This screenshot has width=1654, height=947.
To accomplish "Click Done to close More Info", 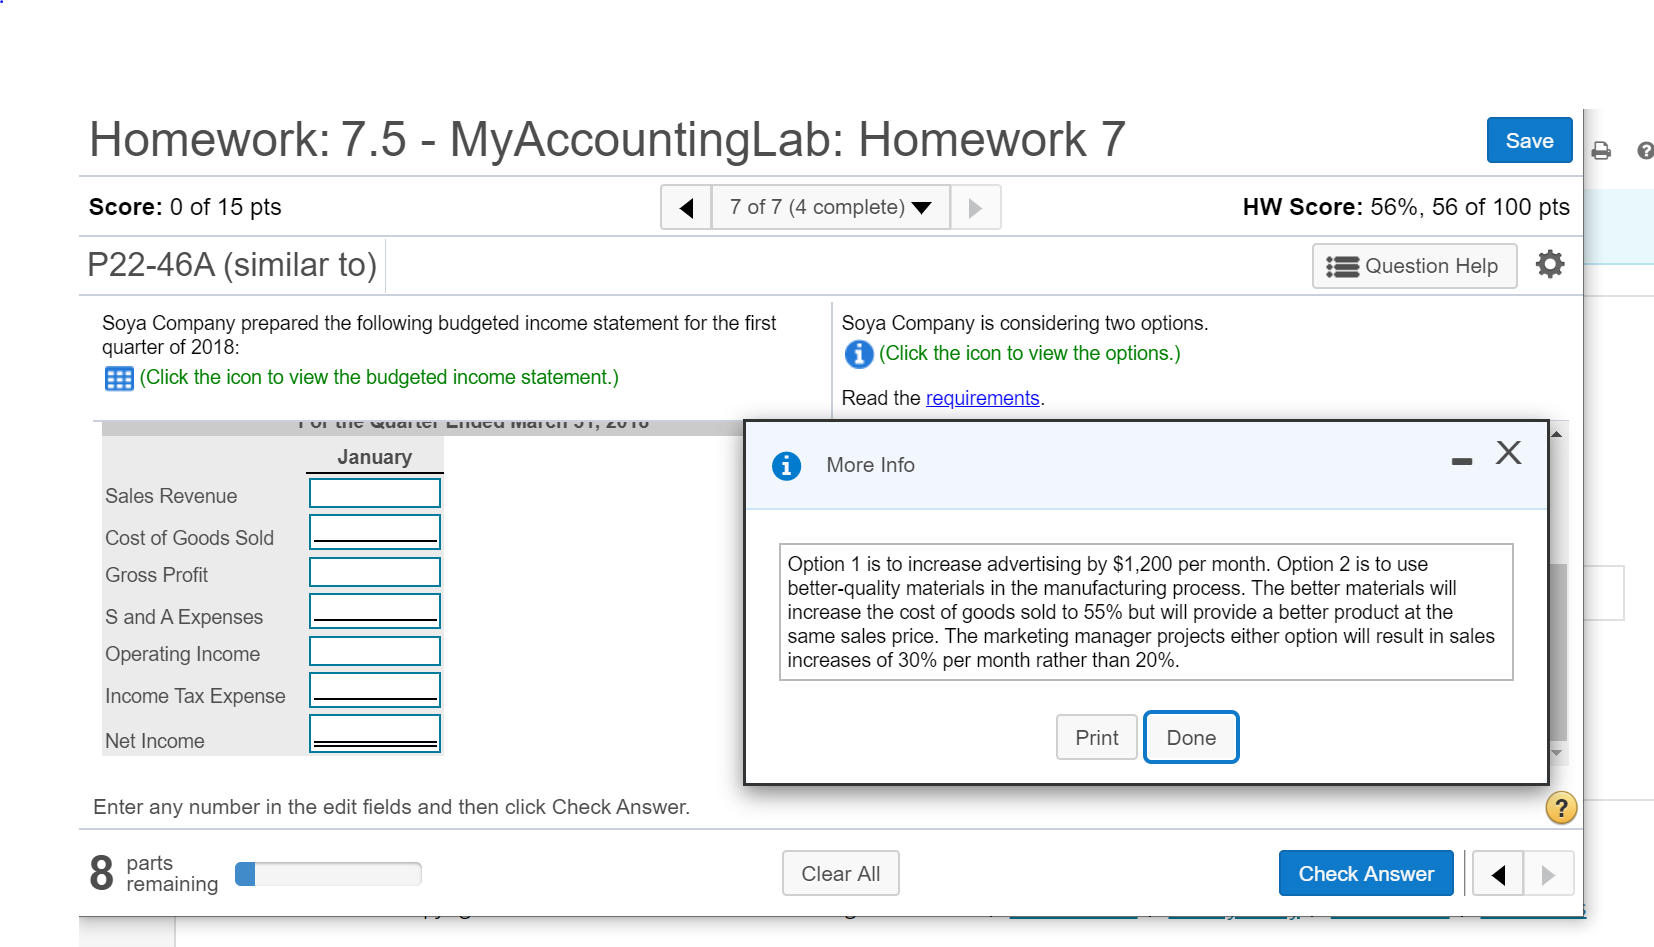I will tap(1190, 737).
